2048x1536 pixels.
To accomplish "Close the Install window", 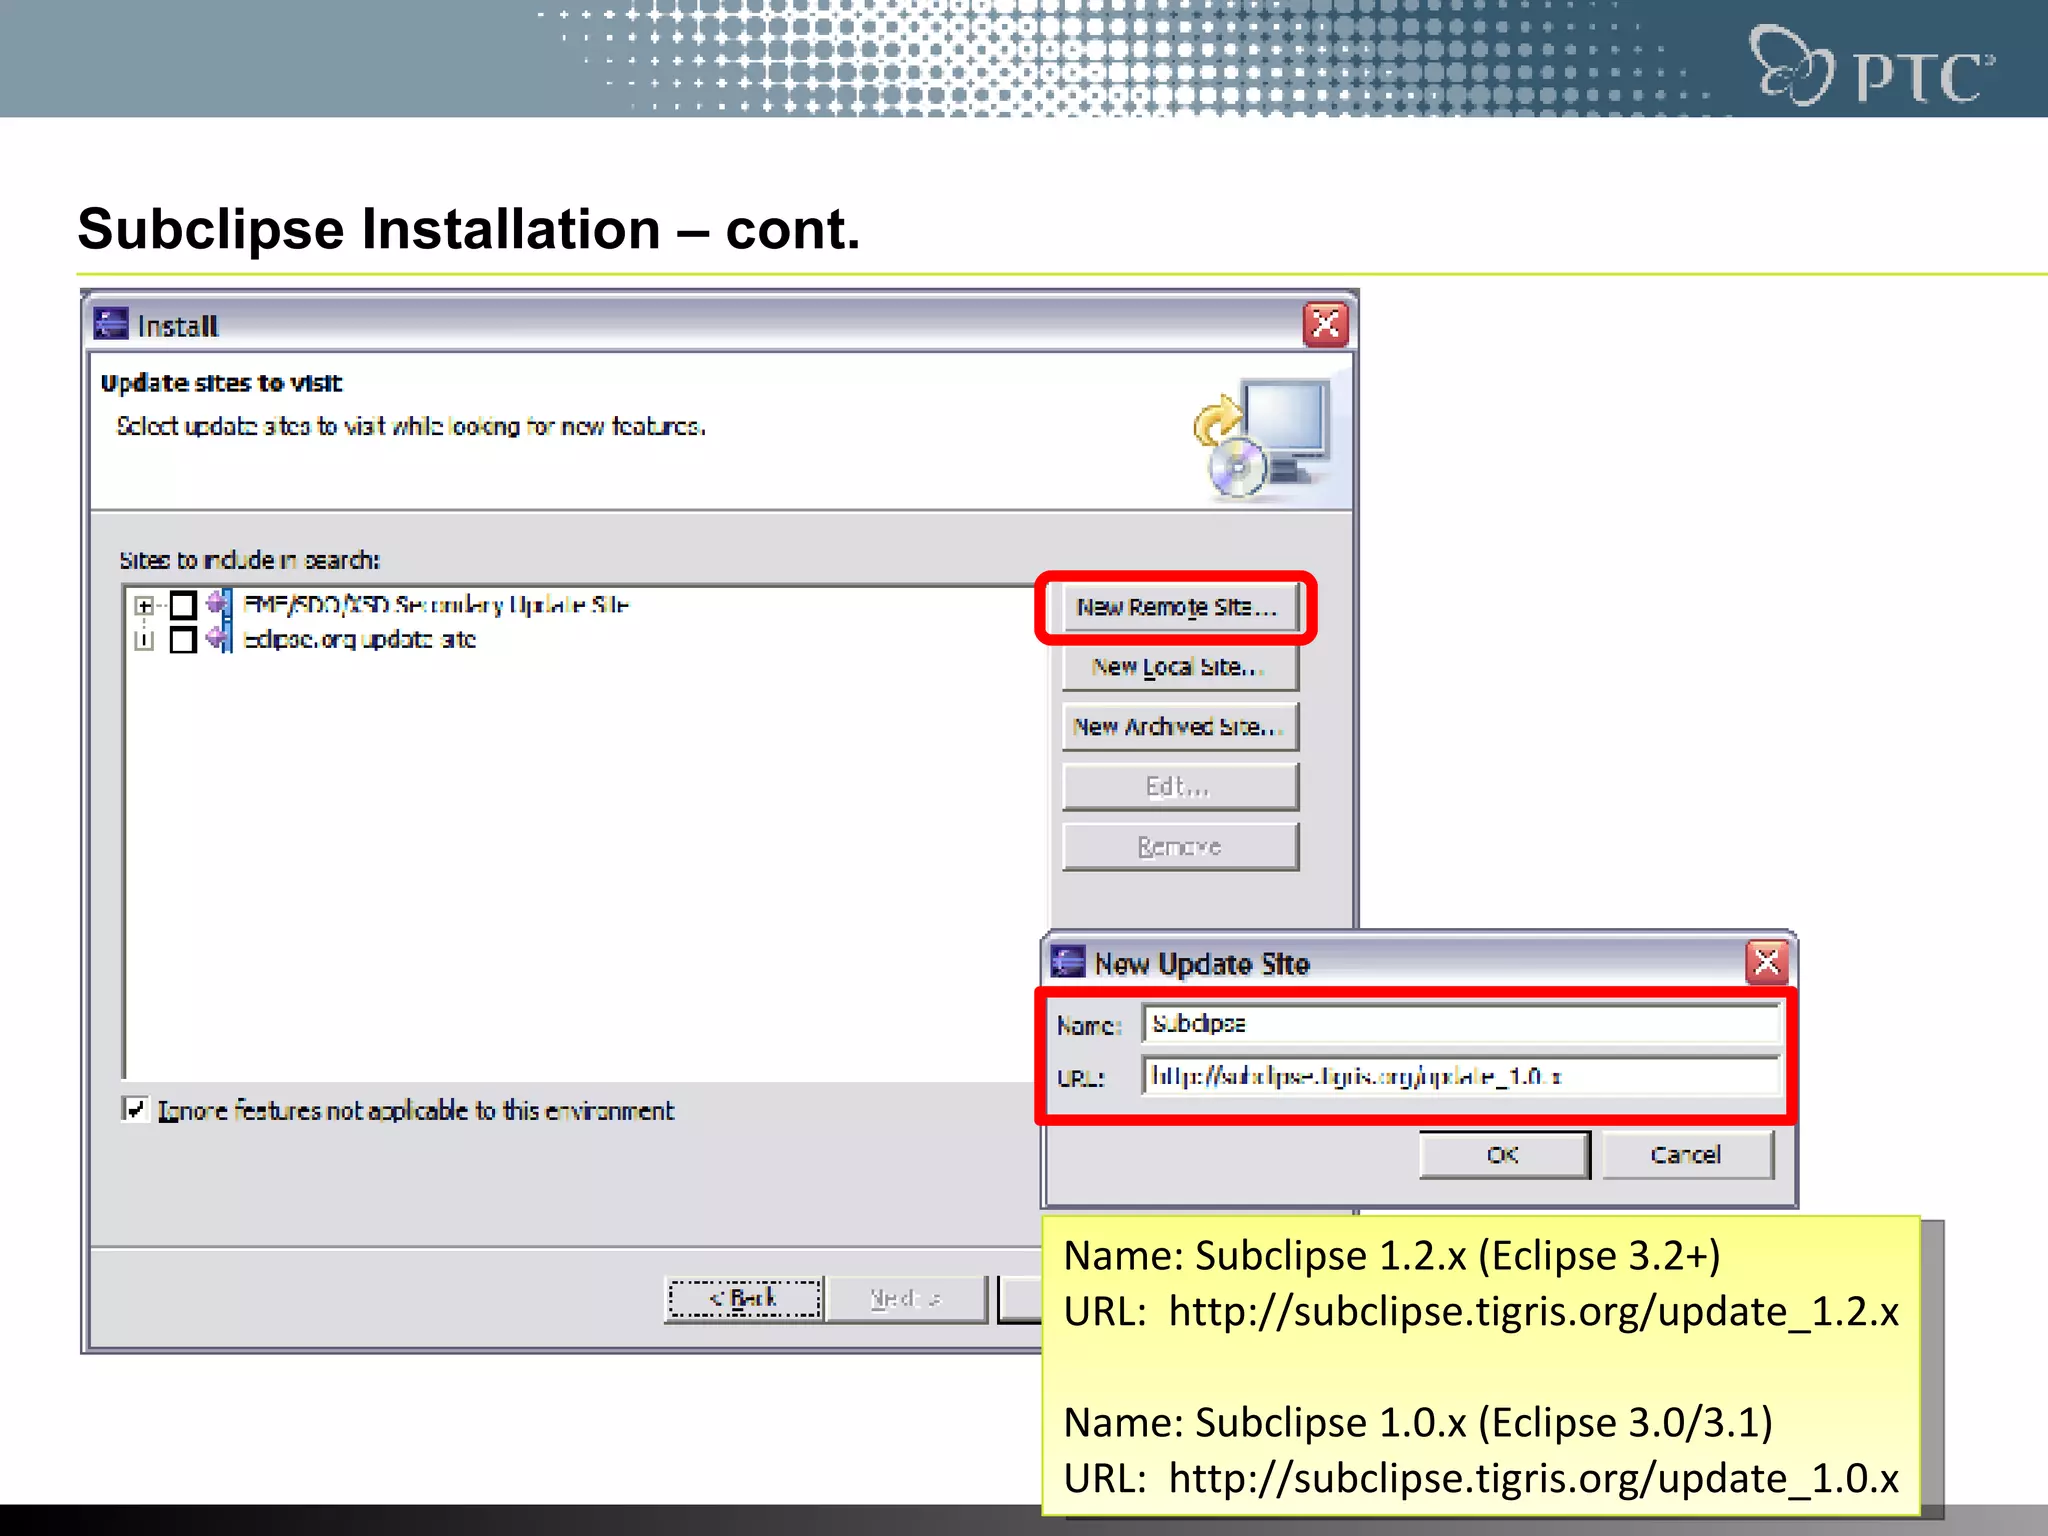I will 1326,324.
